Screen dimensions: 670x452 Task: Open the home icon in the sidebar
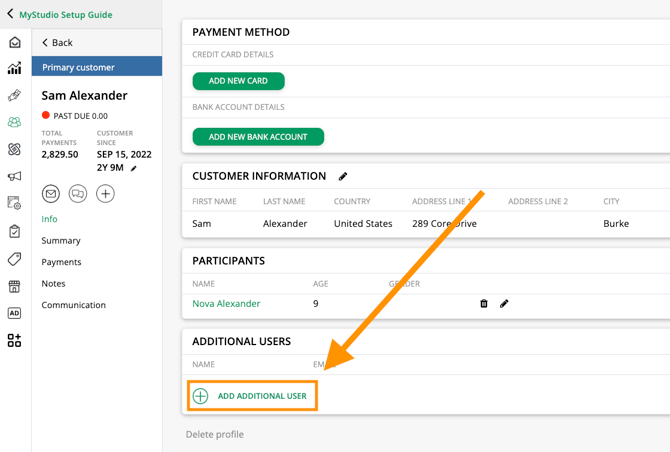(14, 42)
